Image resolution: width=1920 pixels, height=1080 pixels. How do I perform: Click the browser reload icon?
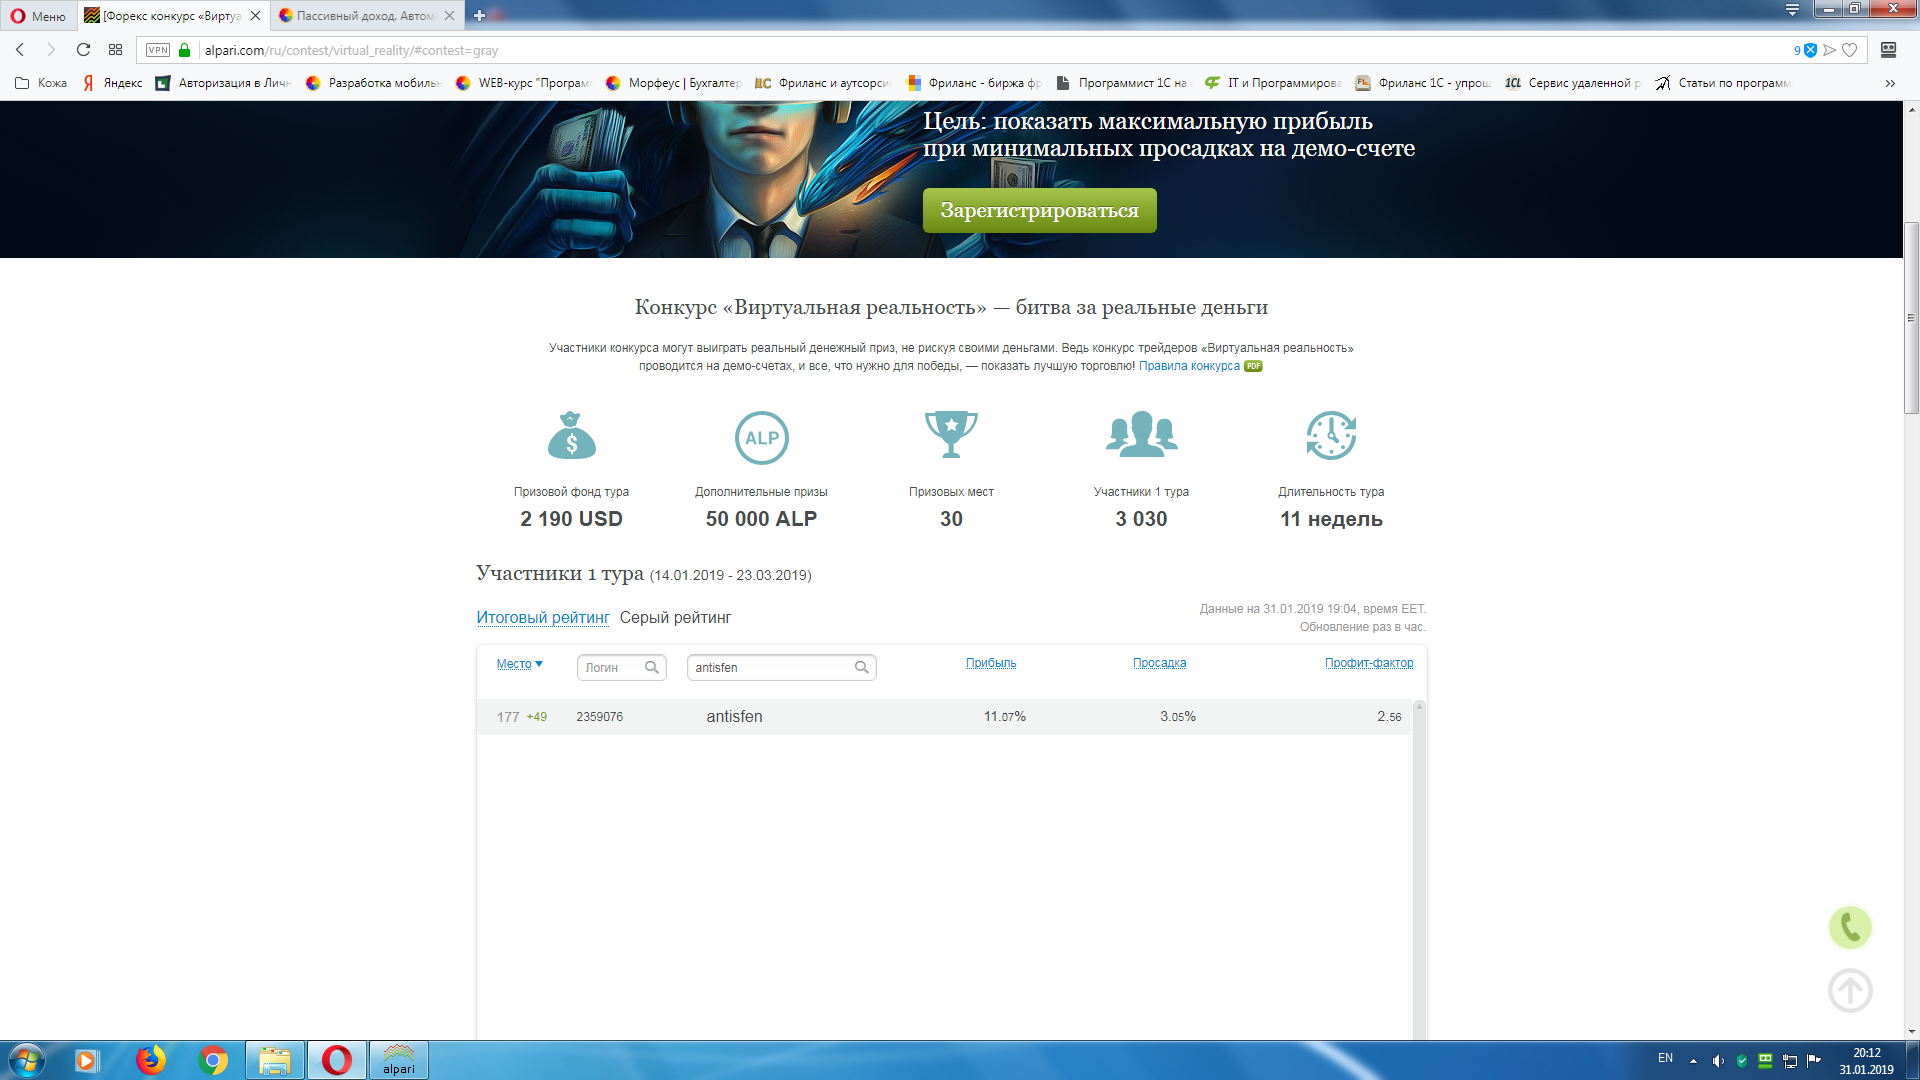point(83,50)
